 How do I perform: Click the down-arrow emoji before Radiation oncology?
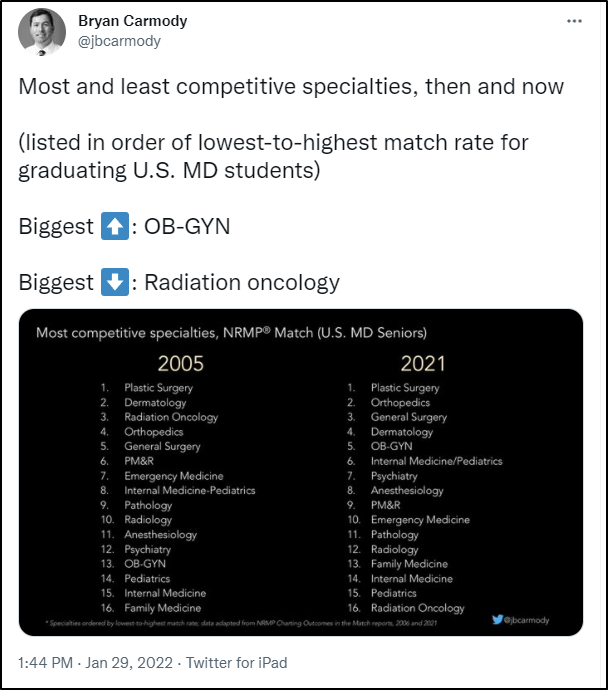pos(114,282)
